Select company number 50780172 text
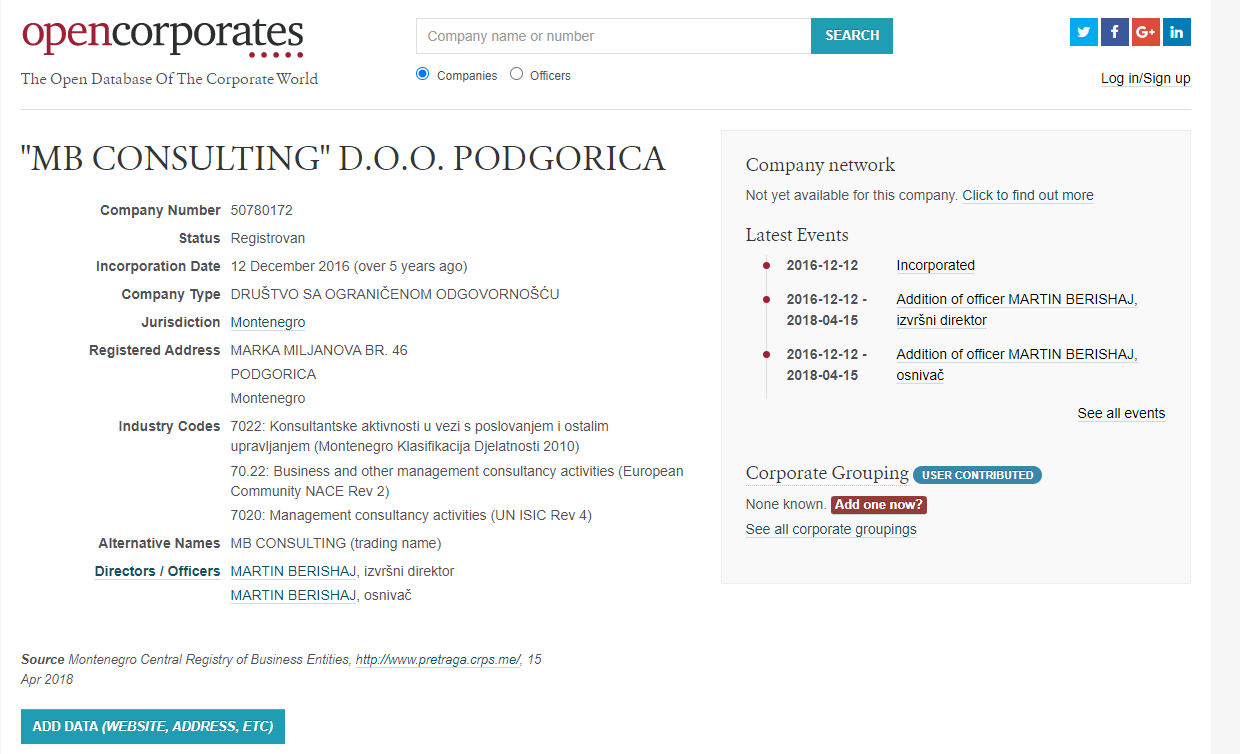This screenshot has height=754, width=1240. (262, 210)
